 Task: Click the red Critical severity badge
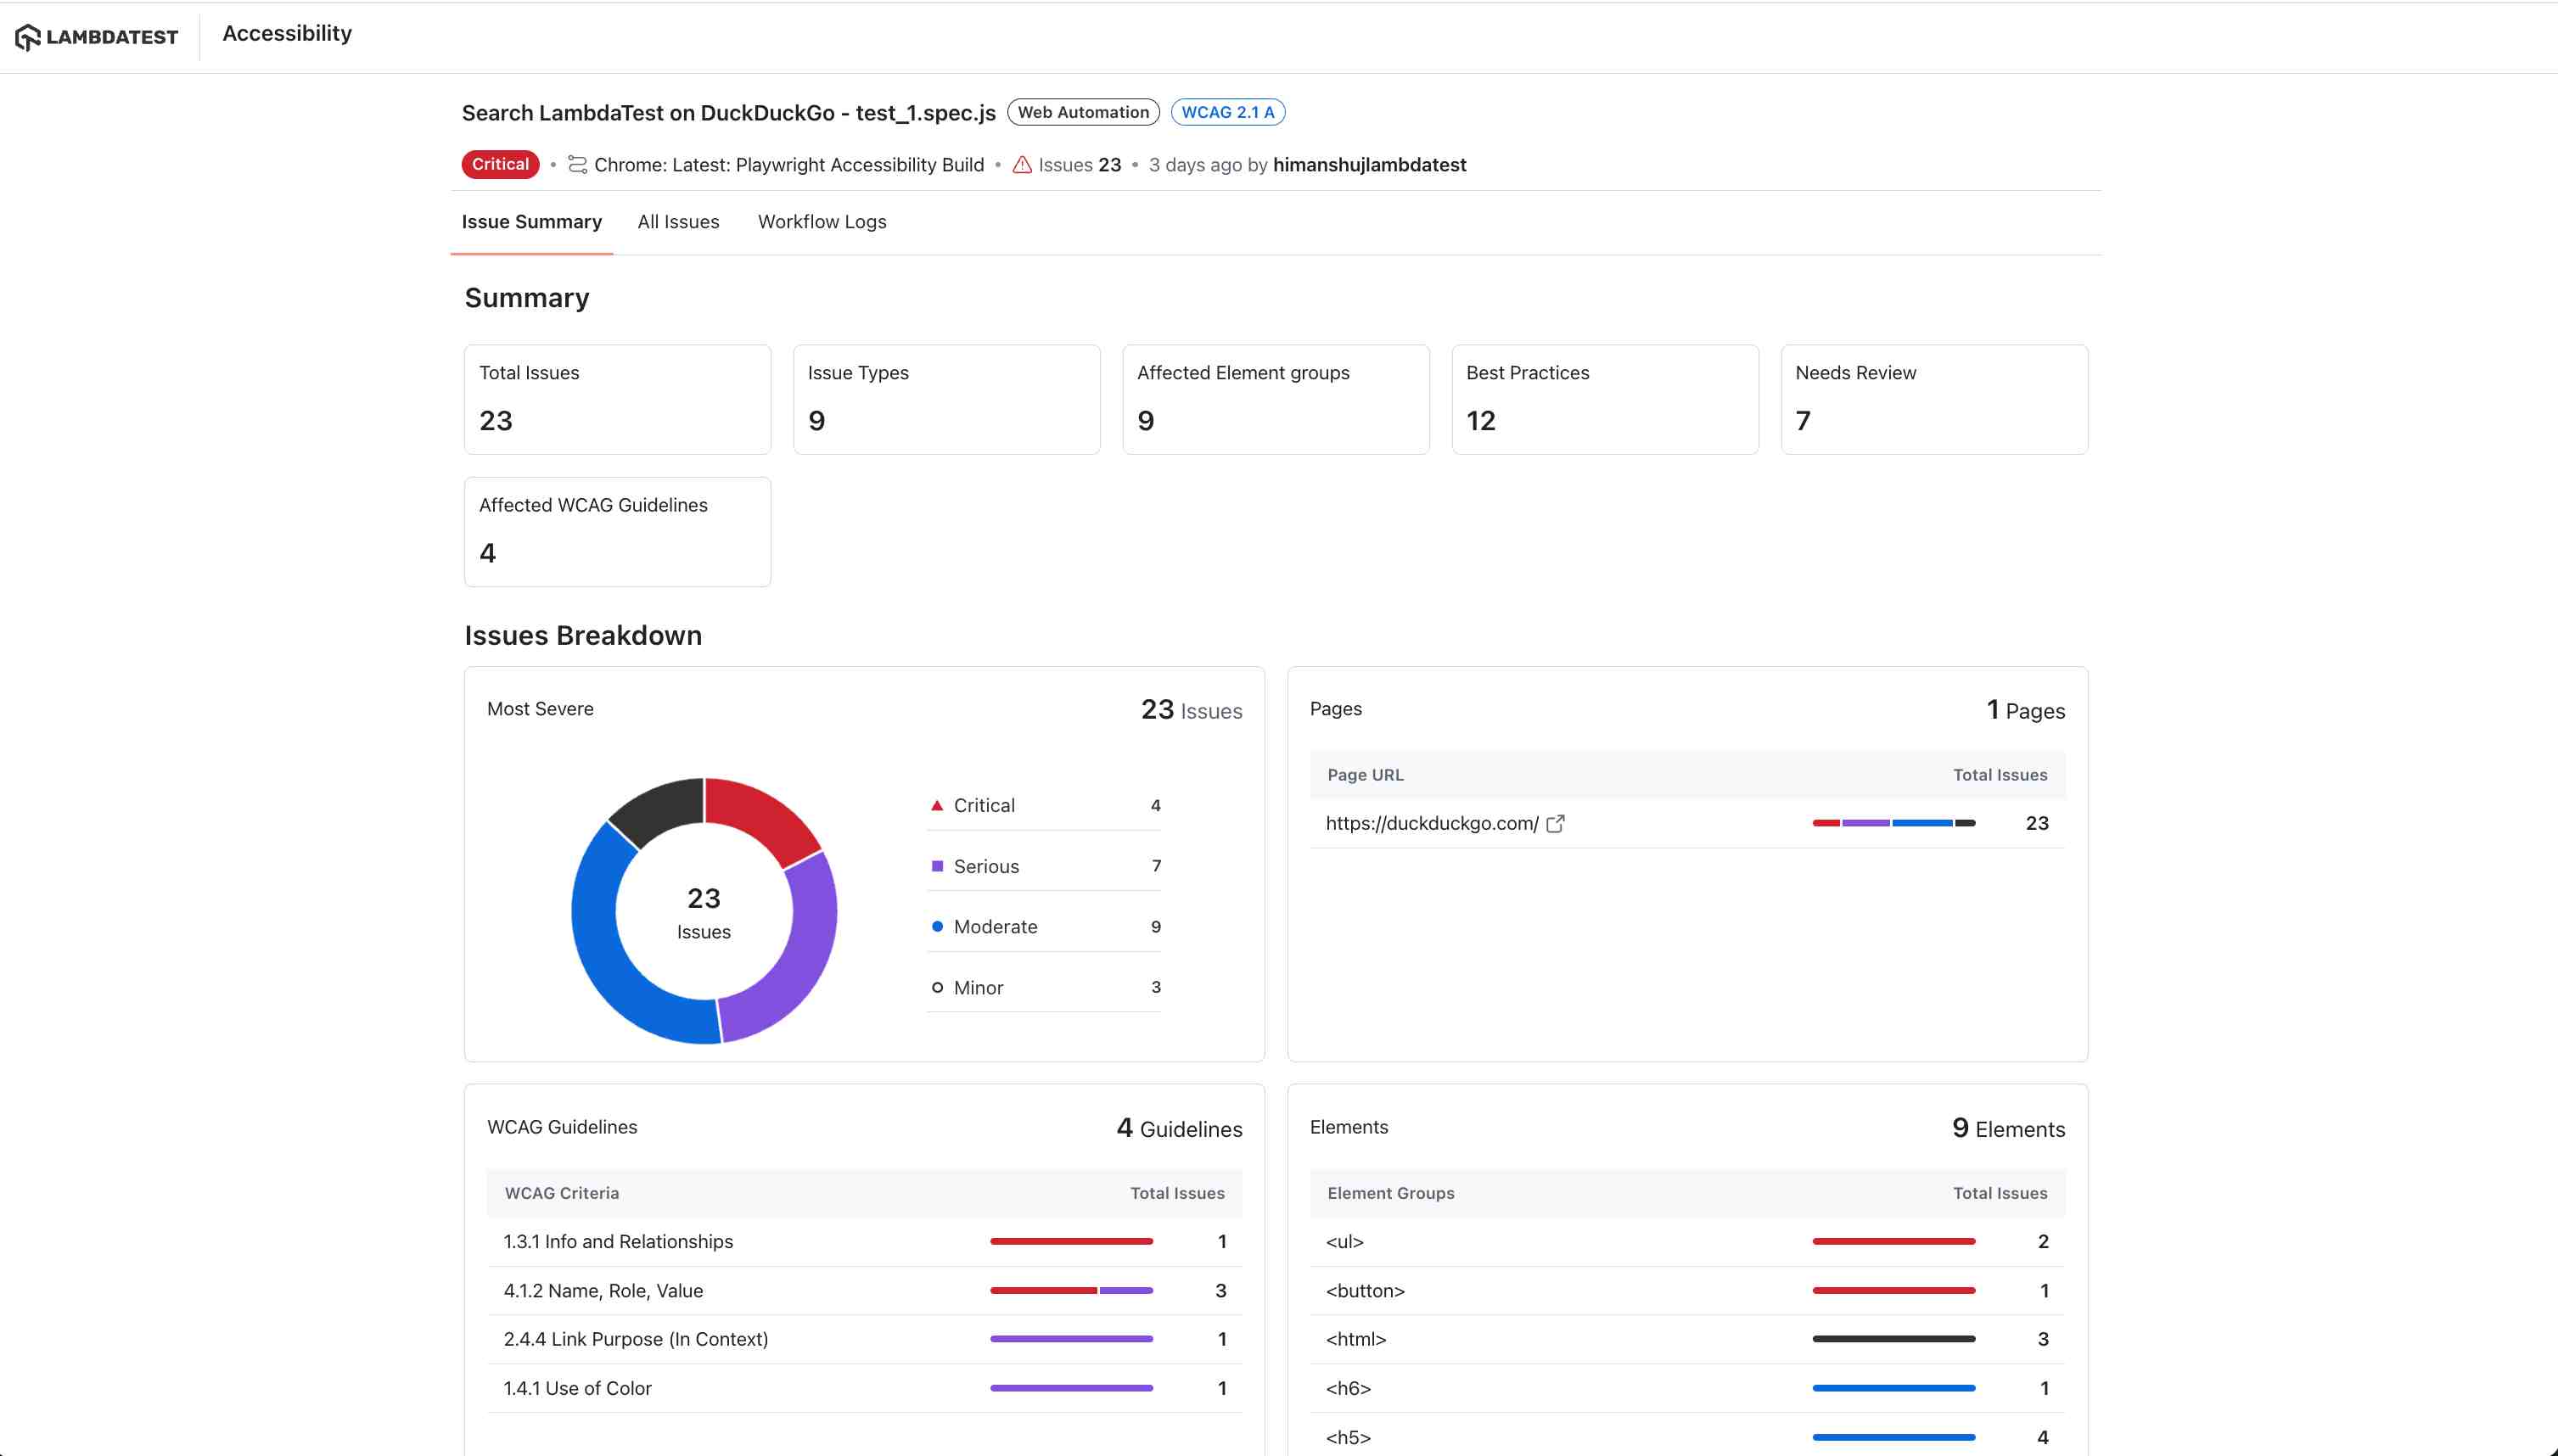[x=500, y=165]
